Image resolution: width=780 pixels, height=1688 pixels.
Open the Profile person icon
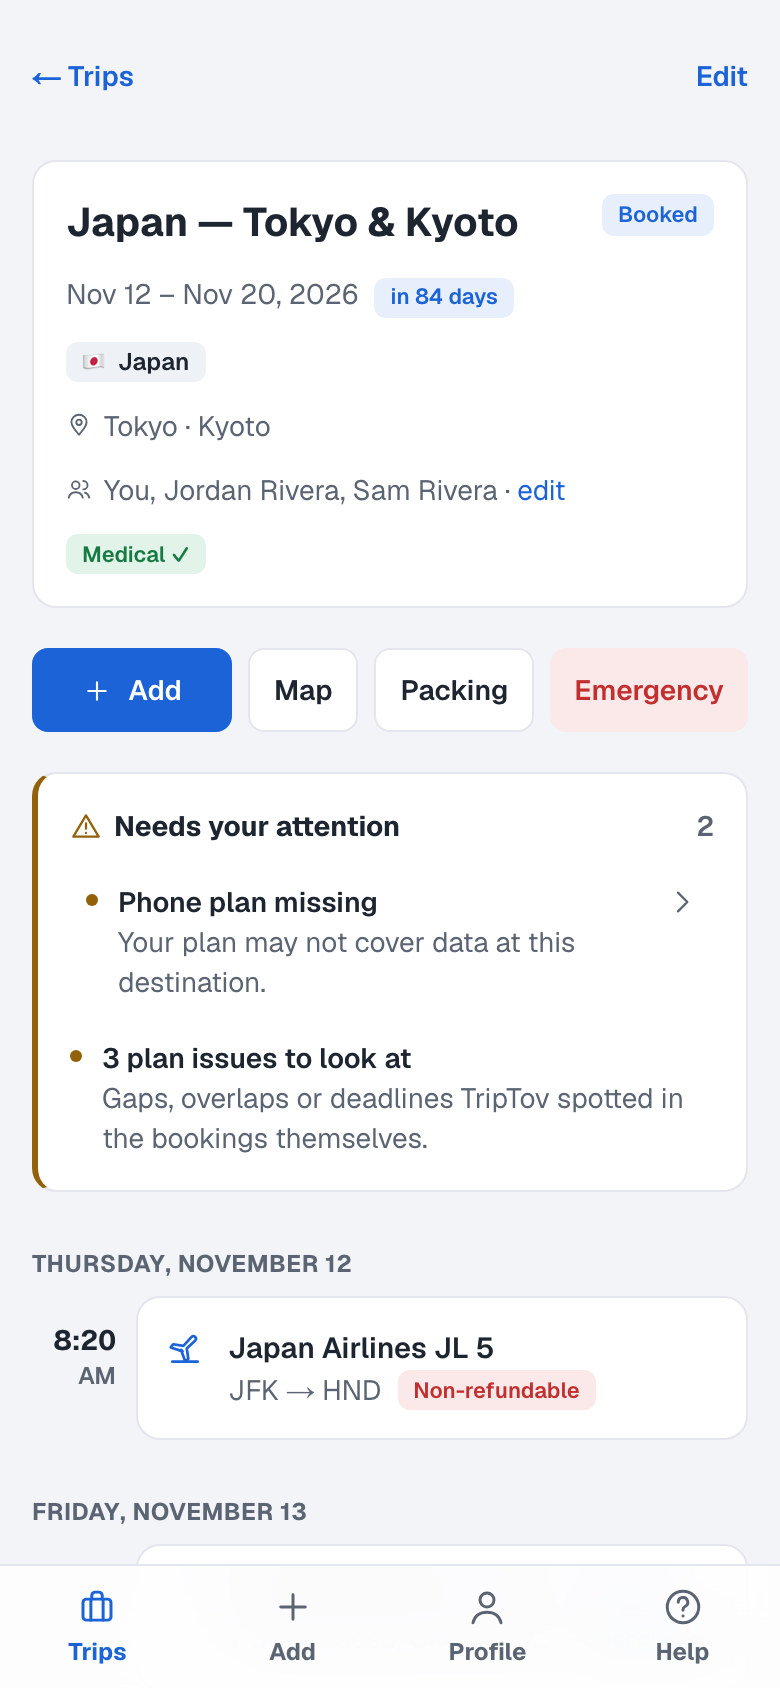[487, 1607]
